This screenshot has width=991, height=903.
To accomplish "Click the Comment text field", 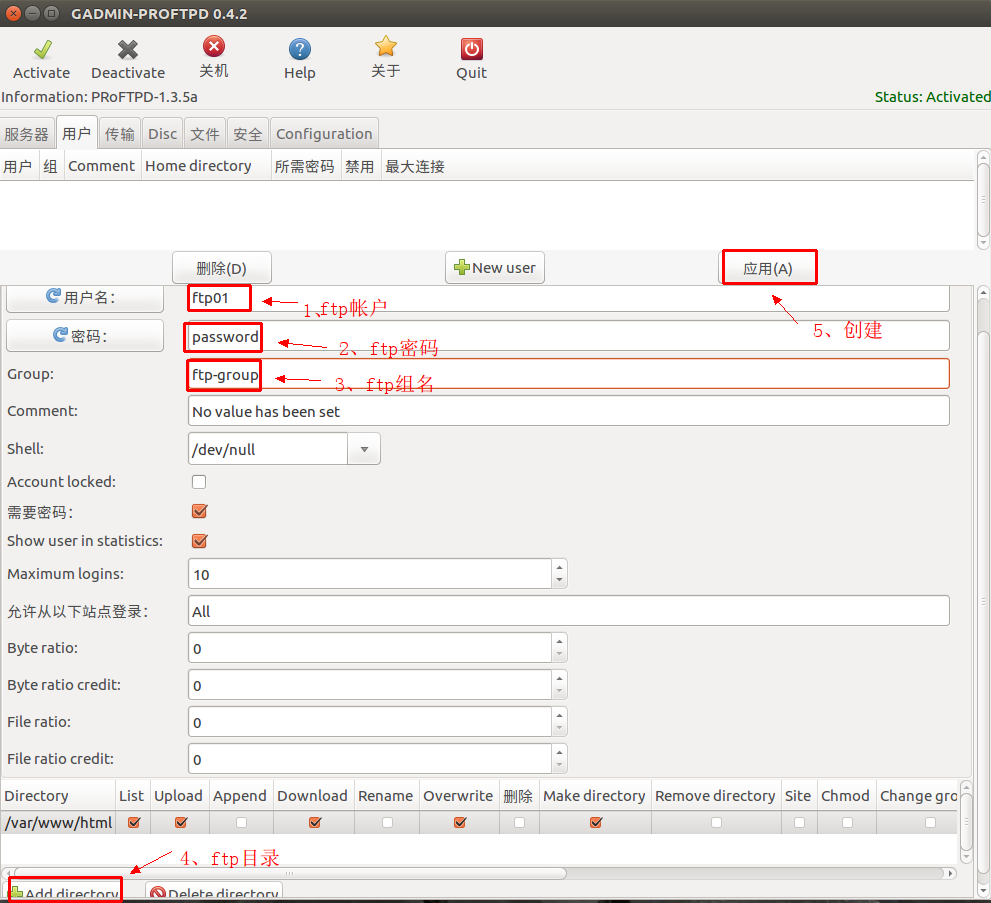I will pos(568,411).
